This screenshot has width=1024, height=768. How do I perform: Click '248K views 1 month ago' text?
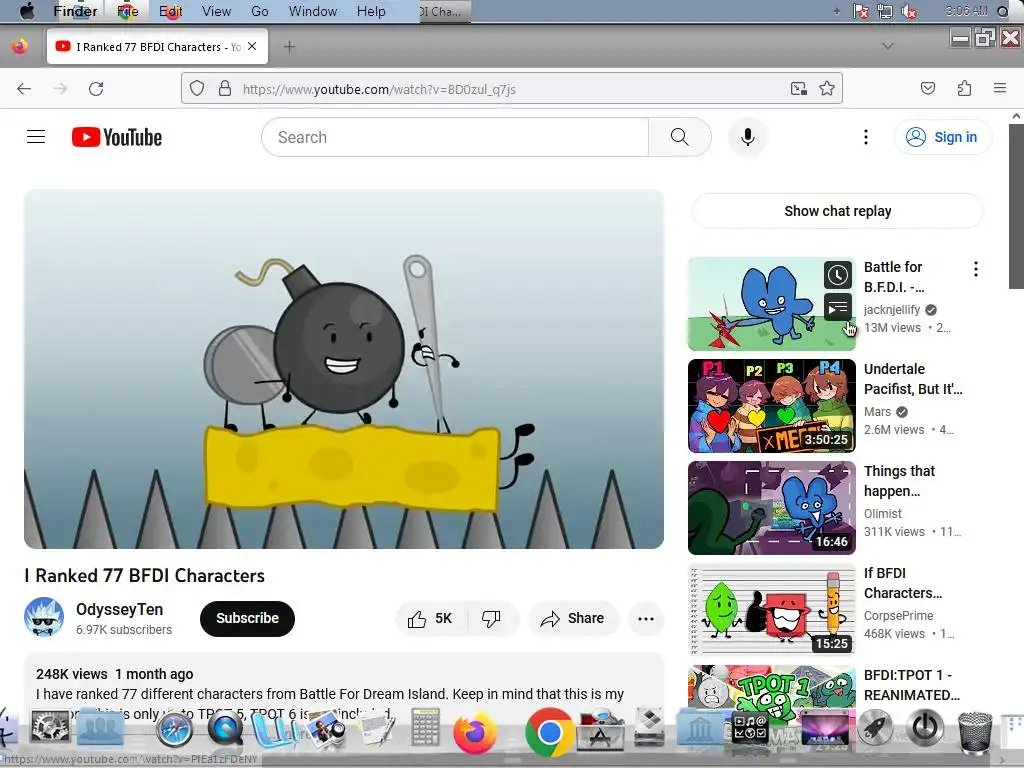point(115,674)
